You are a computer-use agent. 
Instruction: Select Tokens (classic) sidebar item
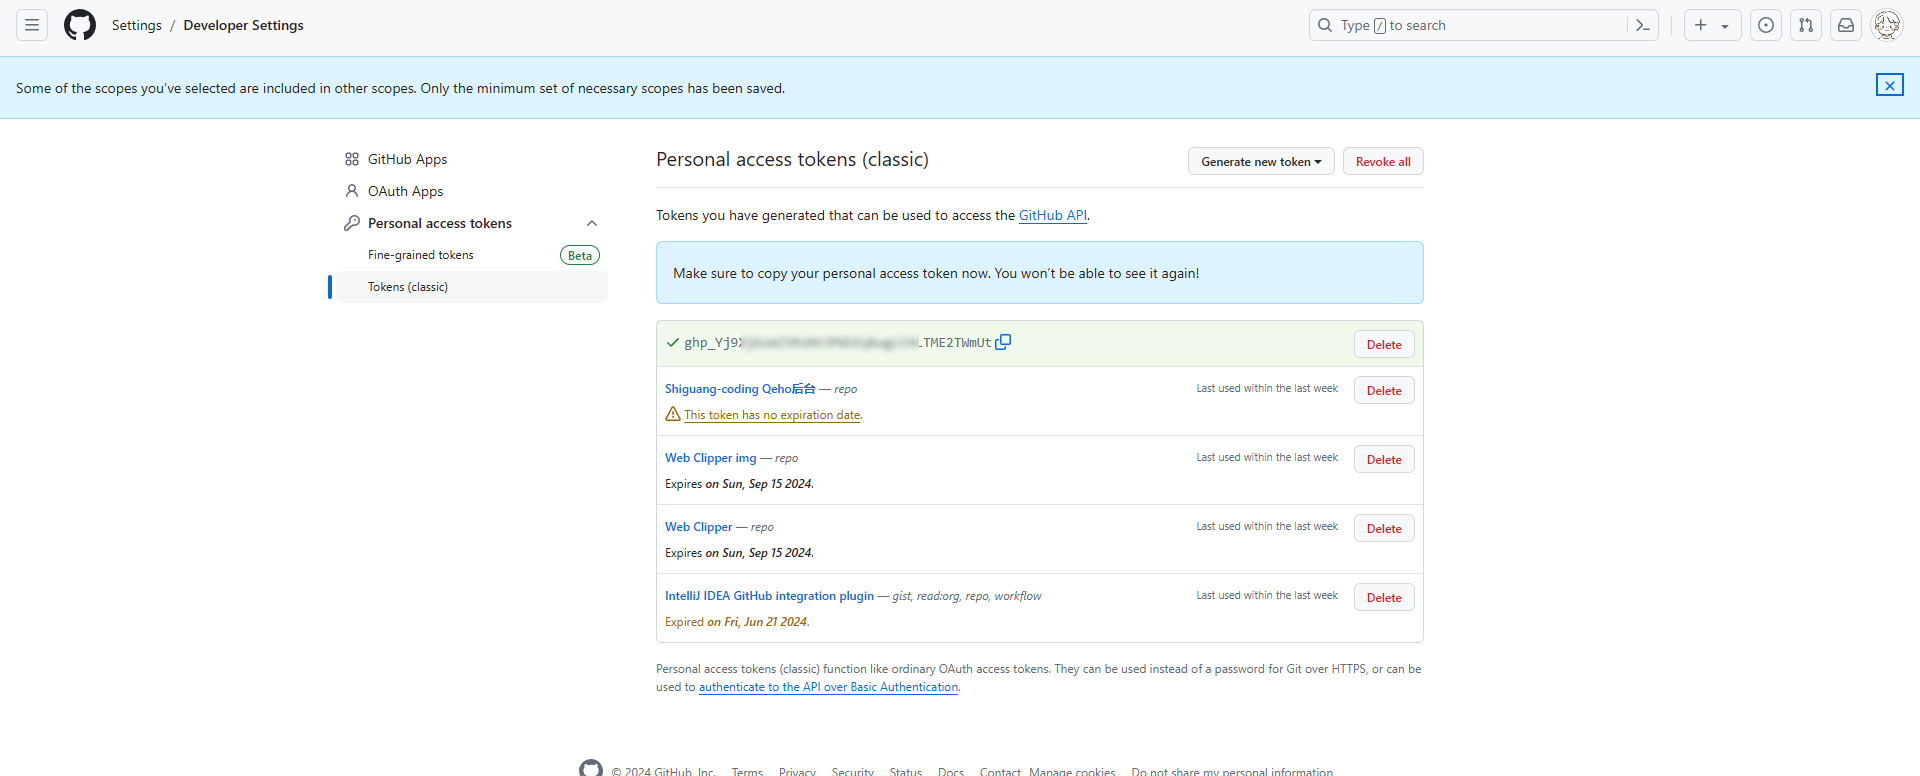coord(472,287)
